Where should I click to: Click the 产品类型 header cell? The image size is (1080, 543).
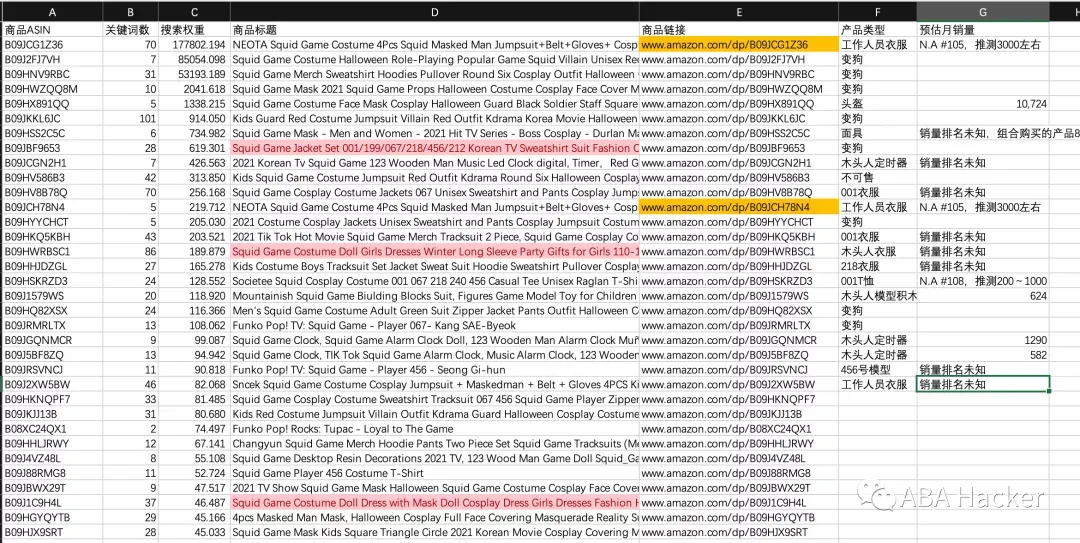878,30
